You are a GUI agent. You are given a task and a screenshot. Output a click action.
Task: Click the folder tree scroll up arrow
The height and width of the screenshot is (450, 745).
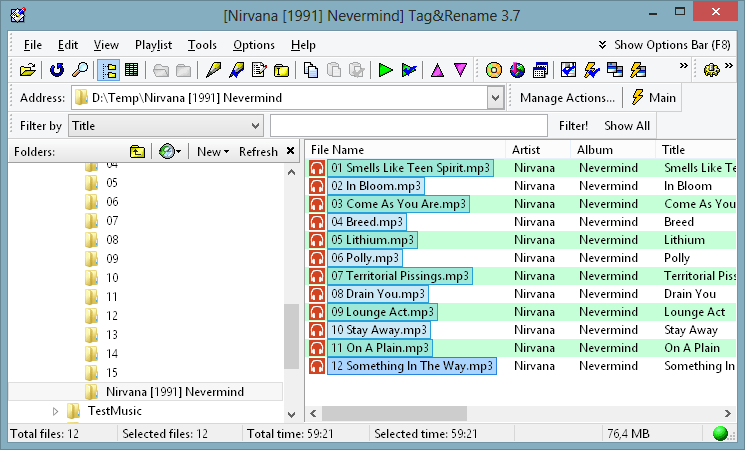click(291, 172)
